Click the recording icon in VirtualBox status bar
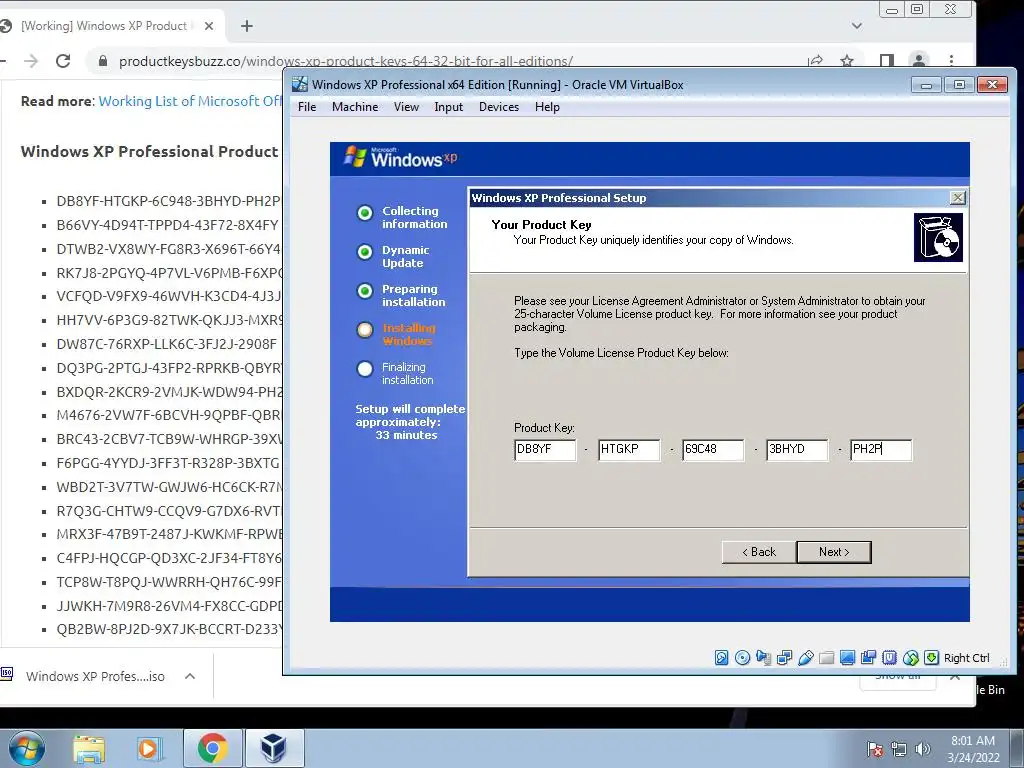The height and width of the screenshot is (768, 1024). click(868, 658)
